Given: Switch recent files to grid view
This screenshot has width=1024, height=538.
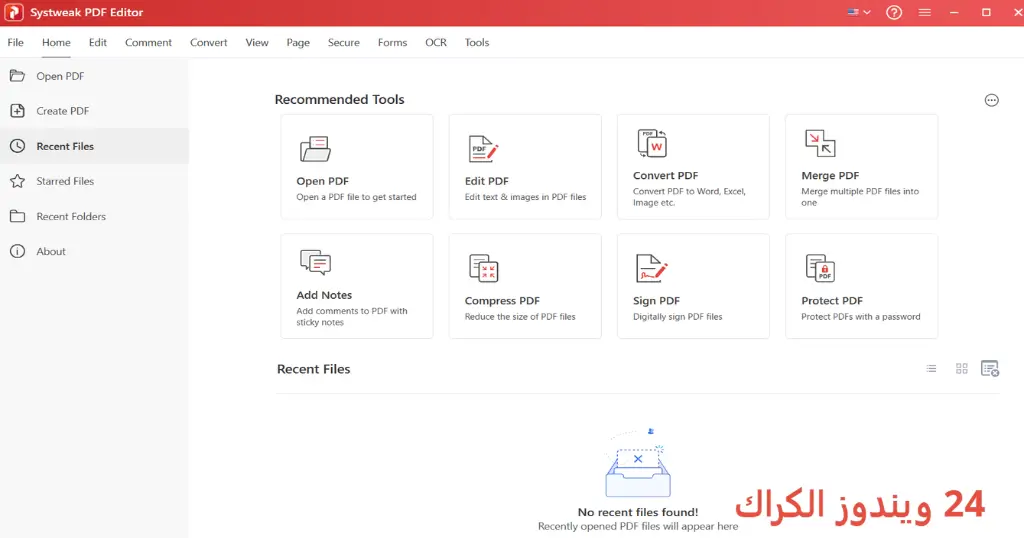Looking at the screenshot, I should [961, 369].
